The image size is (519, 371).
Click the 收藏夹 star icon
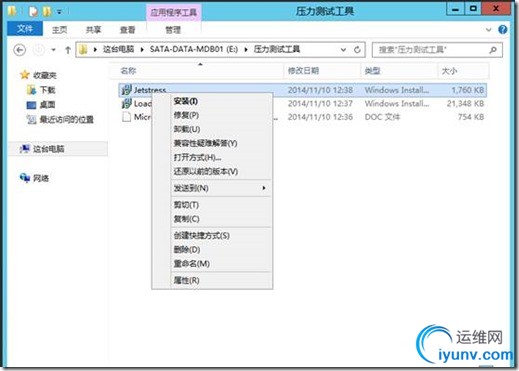(25, 75)
